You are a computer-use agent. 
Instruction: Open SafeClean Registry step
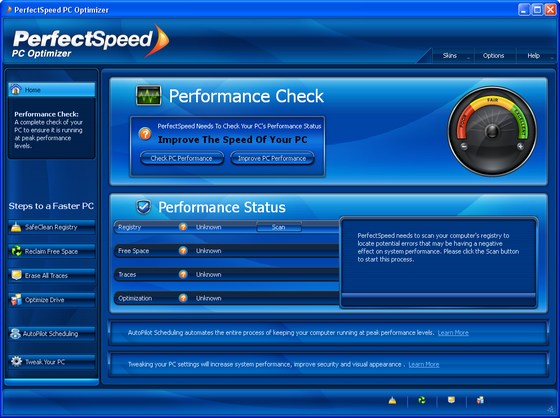click(x=52, y=227)
